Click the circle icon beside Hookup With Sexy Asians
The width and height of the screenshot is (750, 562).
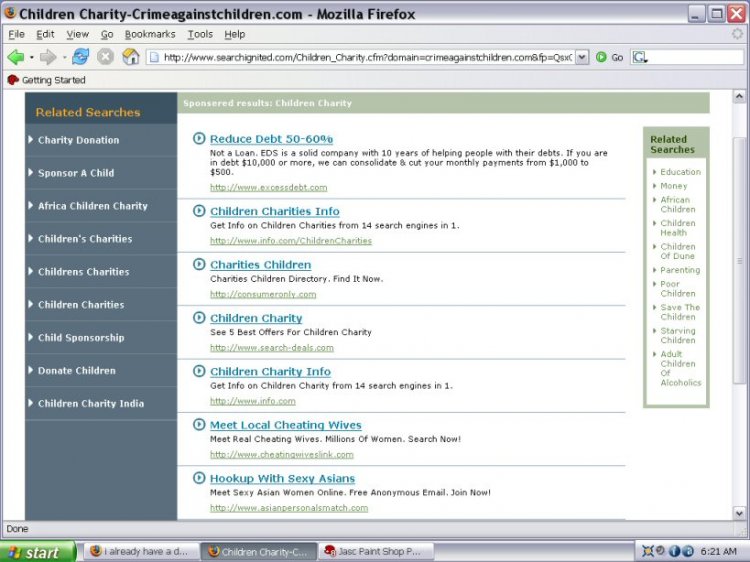[x=199, y=478]
